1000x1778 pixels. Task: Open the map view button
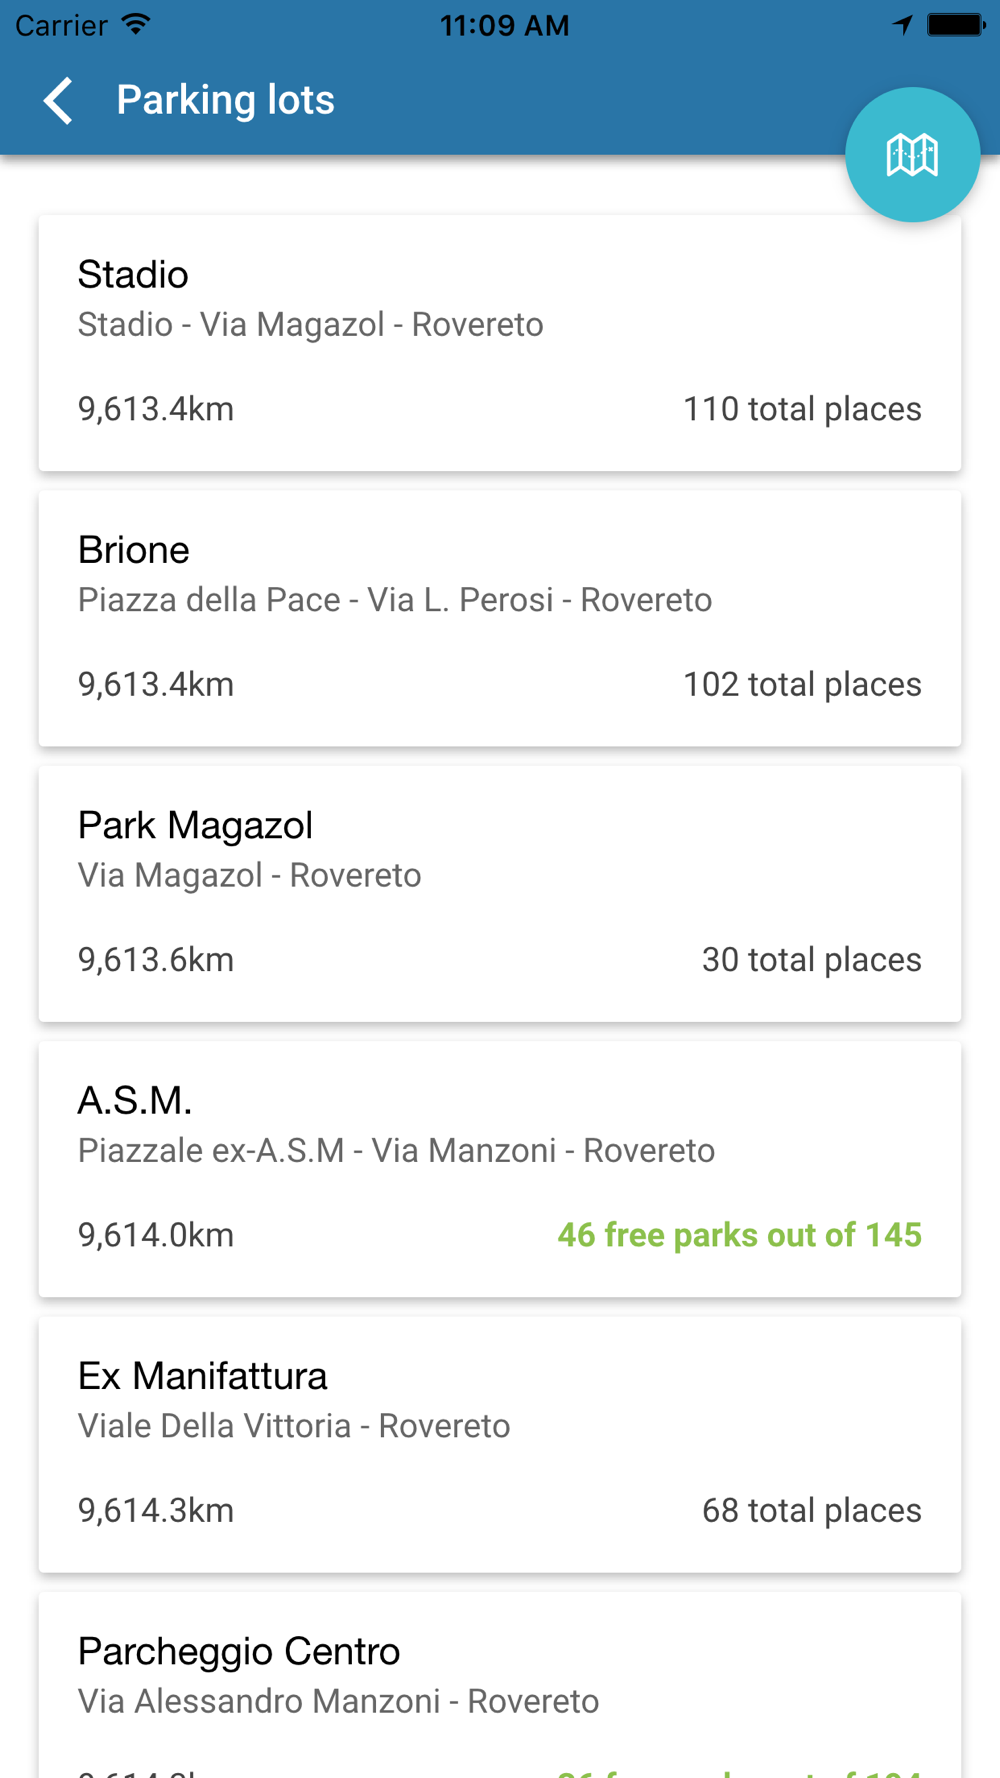(912, 155)
